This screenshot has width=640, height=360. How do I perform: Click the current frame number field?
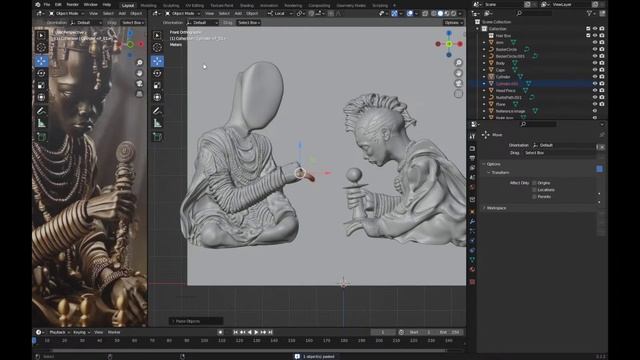383,332
